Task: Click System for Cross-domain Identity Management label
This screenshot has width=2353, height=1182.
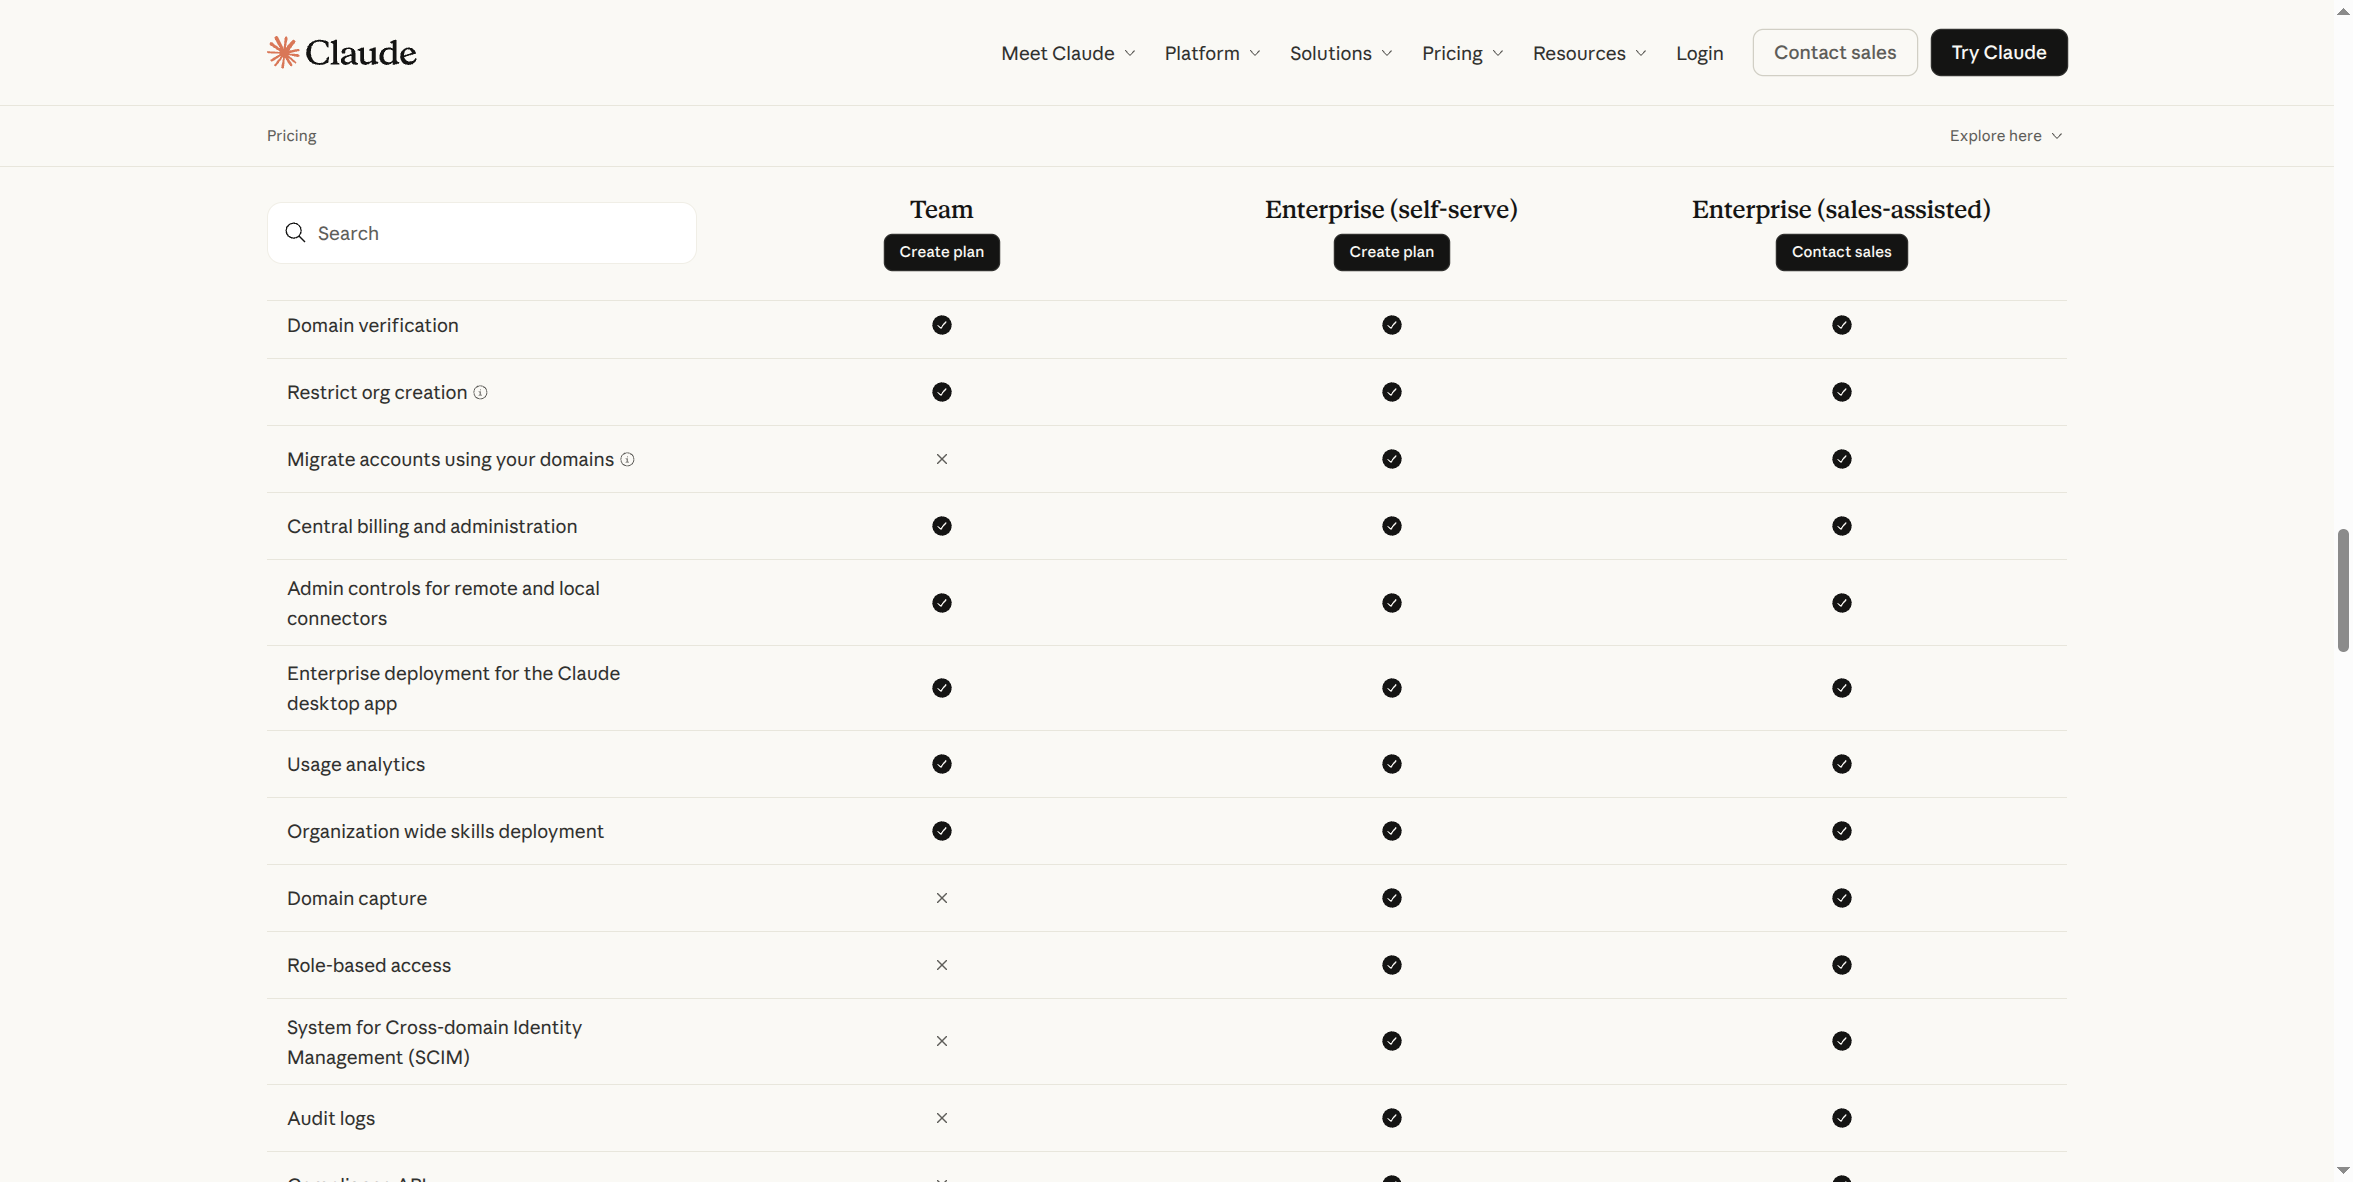Action: (x=434, y=1042)
